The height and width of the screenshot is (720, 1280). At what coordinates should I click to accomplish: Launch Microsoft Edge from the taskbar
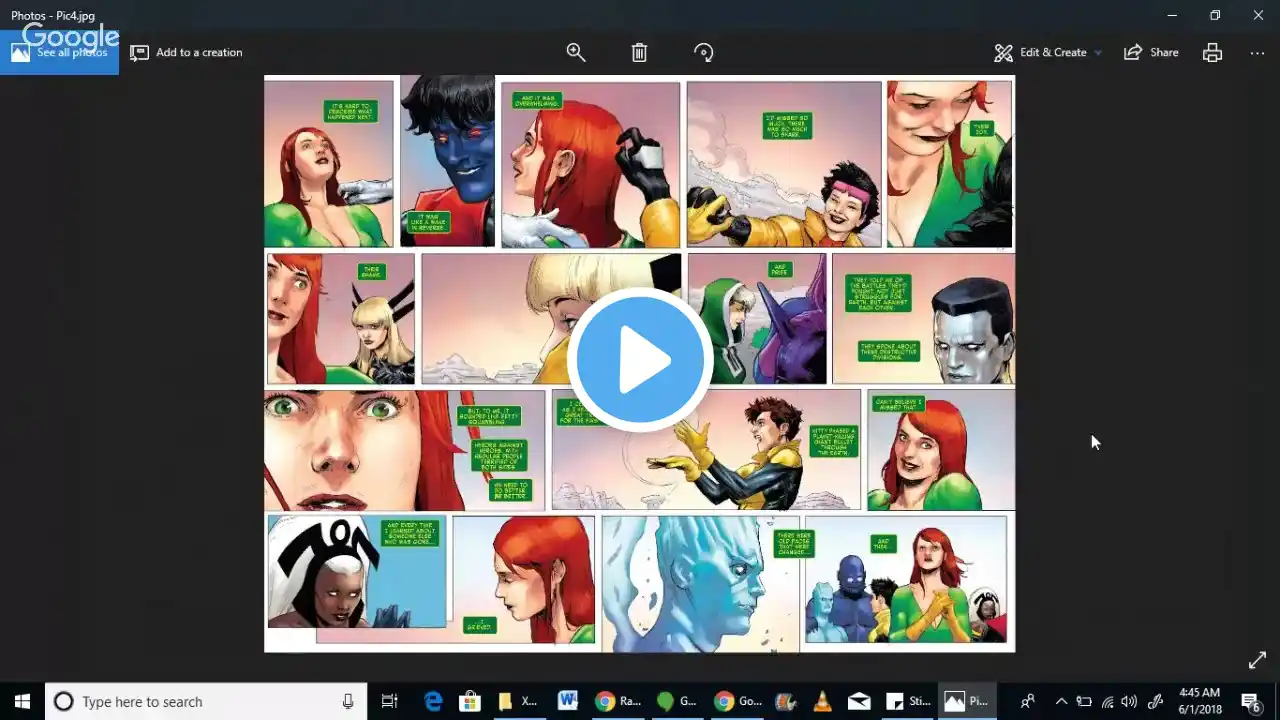(x=433, y=701)
